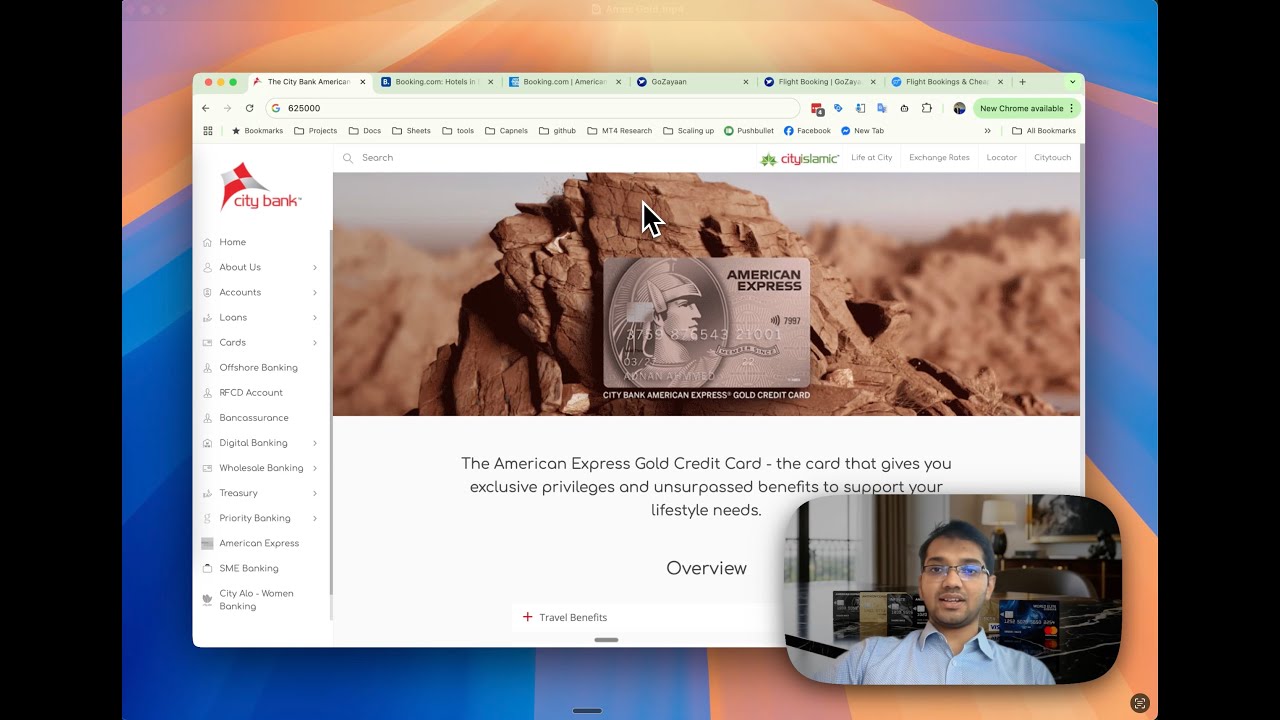Click the Google Translate extension icon
This screenshot has height=720, width=1280.
tap(882, 108)
